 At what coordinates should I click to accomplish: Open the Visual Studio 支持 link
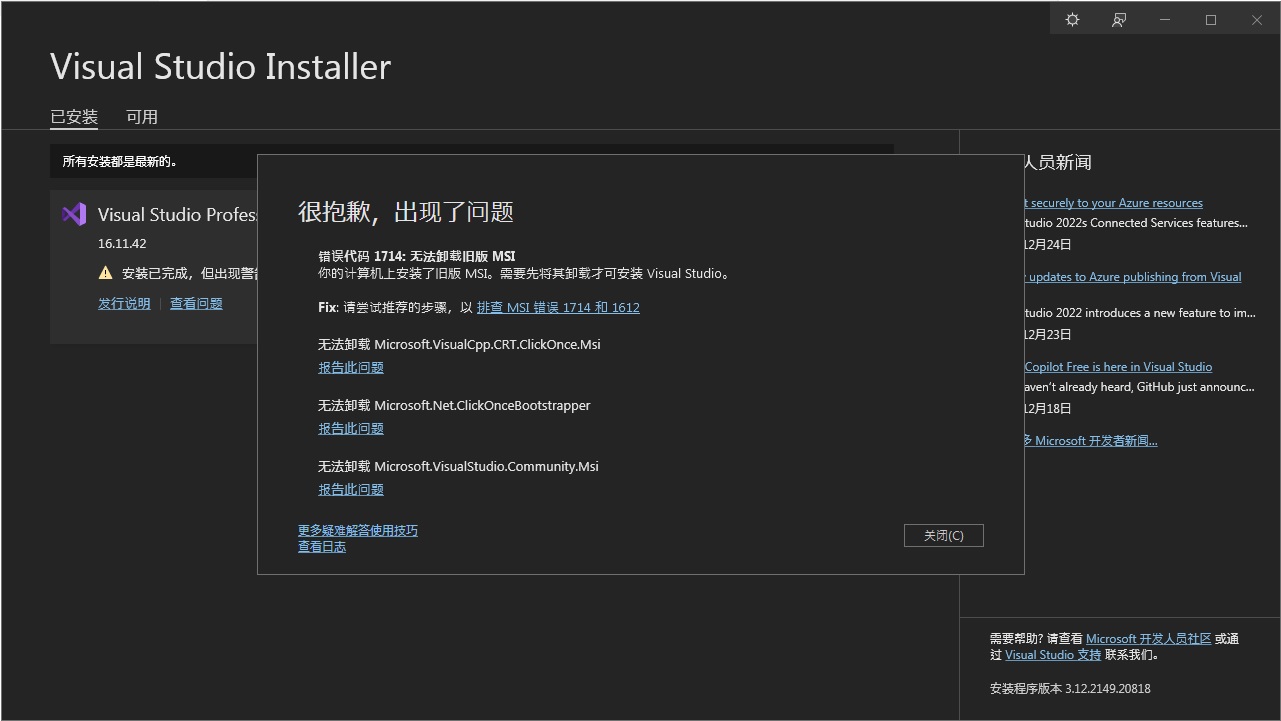point(1052,654)
